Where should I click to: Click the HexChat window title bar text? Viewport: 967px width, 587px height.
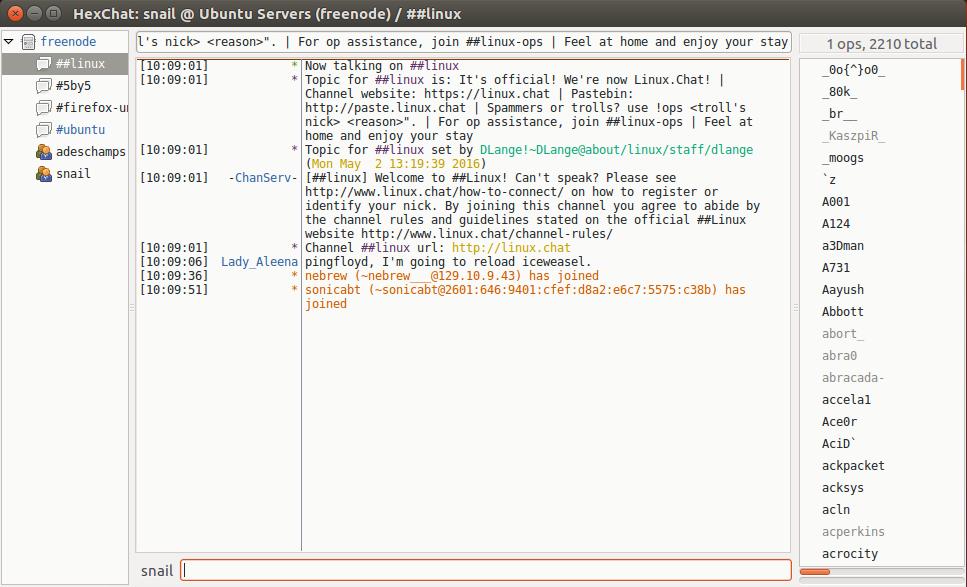tap(267, 14)
